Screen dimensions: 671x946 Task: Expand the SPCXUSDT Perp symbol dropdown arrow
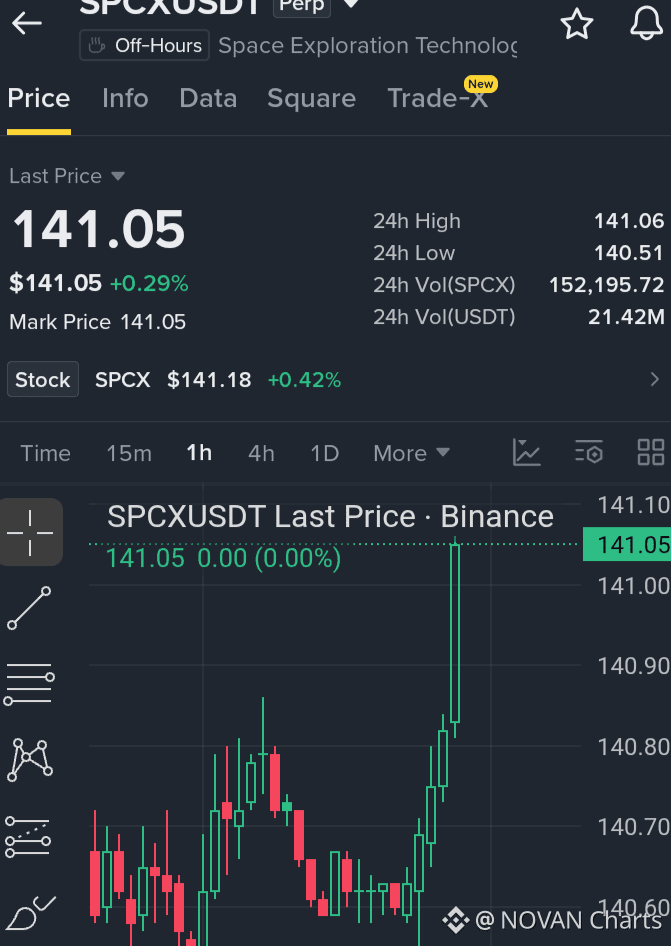tap(350, 5)
